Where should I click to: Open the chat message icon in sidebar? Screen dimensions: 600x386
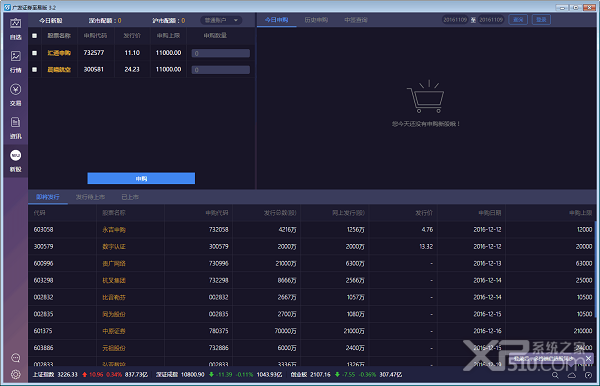point(16,358)
